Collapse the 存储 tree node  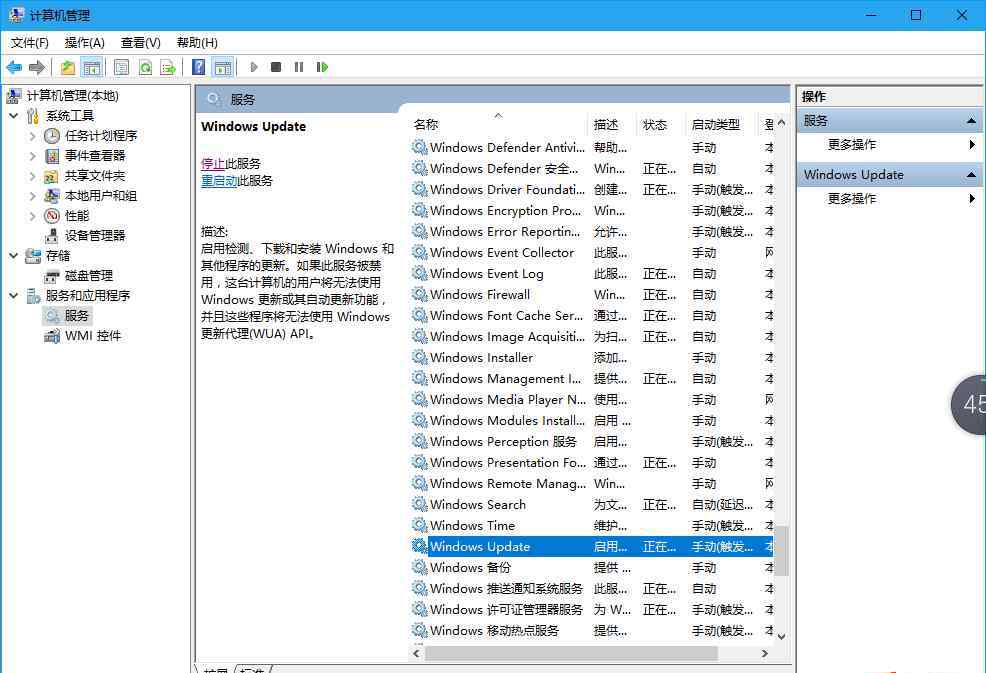14,256
